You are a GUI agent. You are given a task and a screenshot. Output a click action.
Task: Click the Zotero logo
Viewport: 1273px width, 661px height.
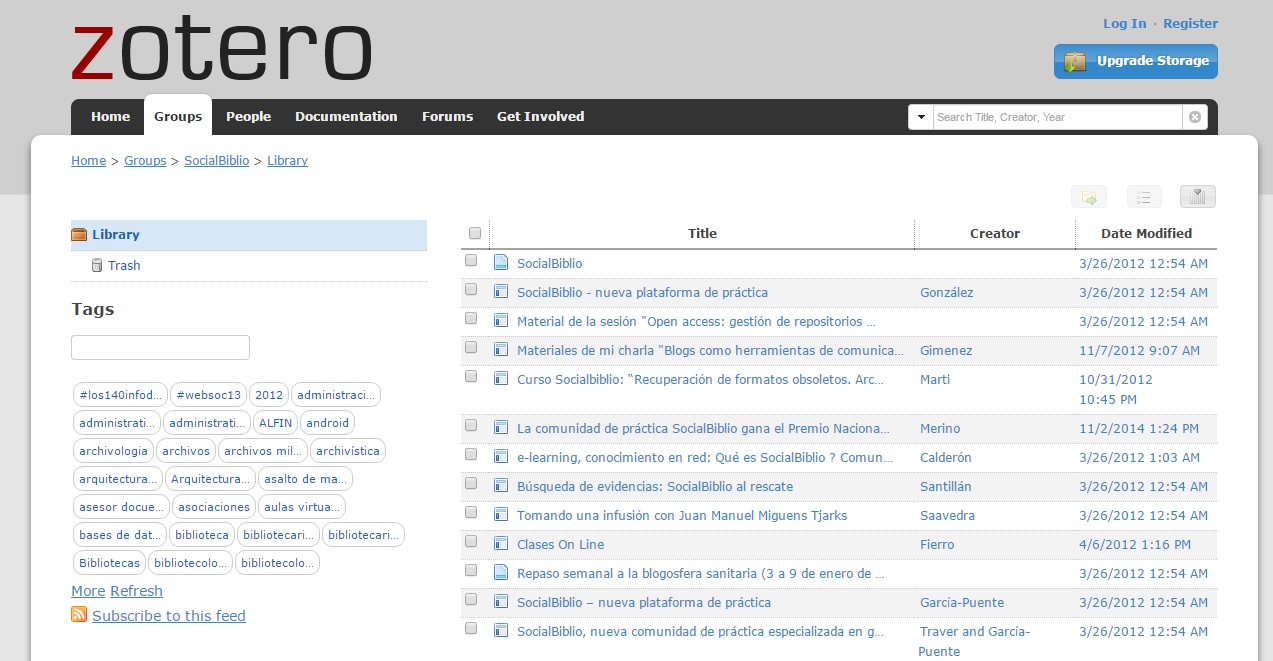(221, 50)
